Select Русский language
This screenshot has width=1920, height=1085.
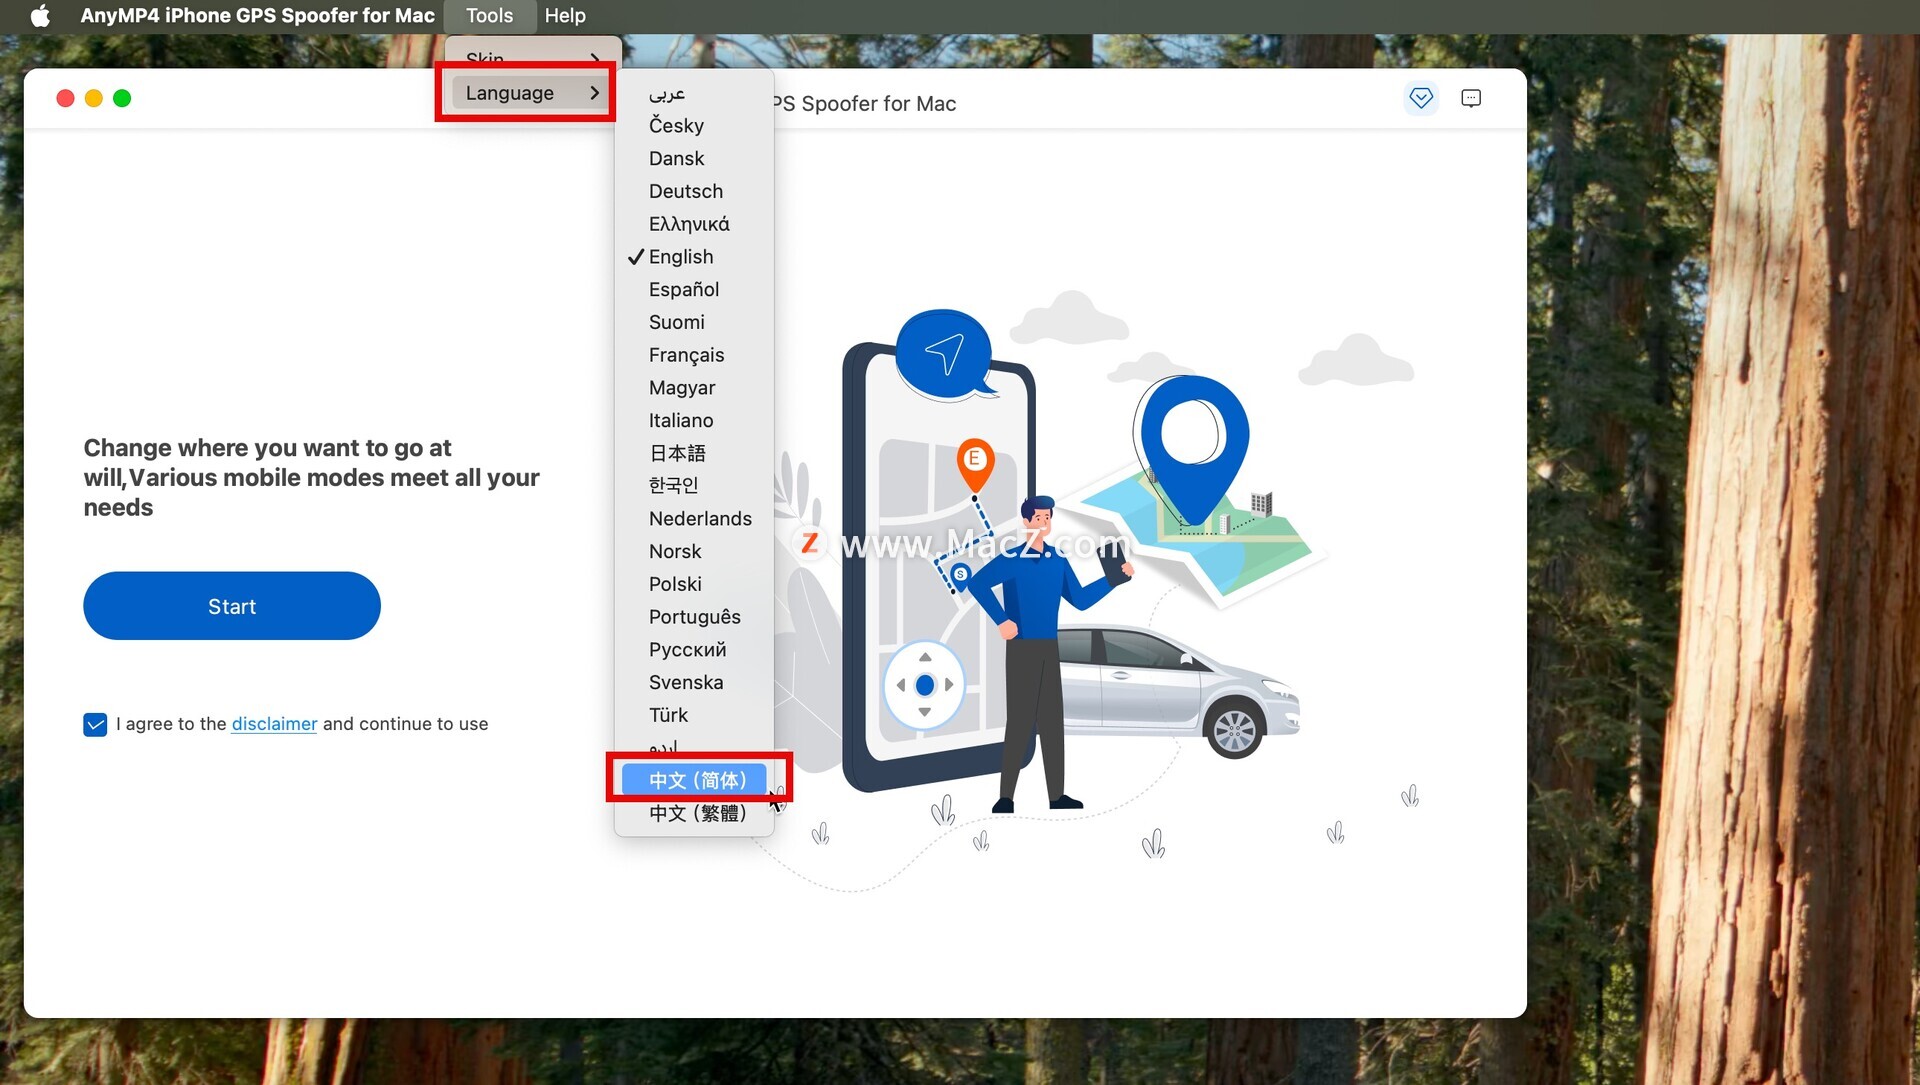point(694,650)
